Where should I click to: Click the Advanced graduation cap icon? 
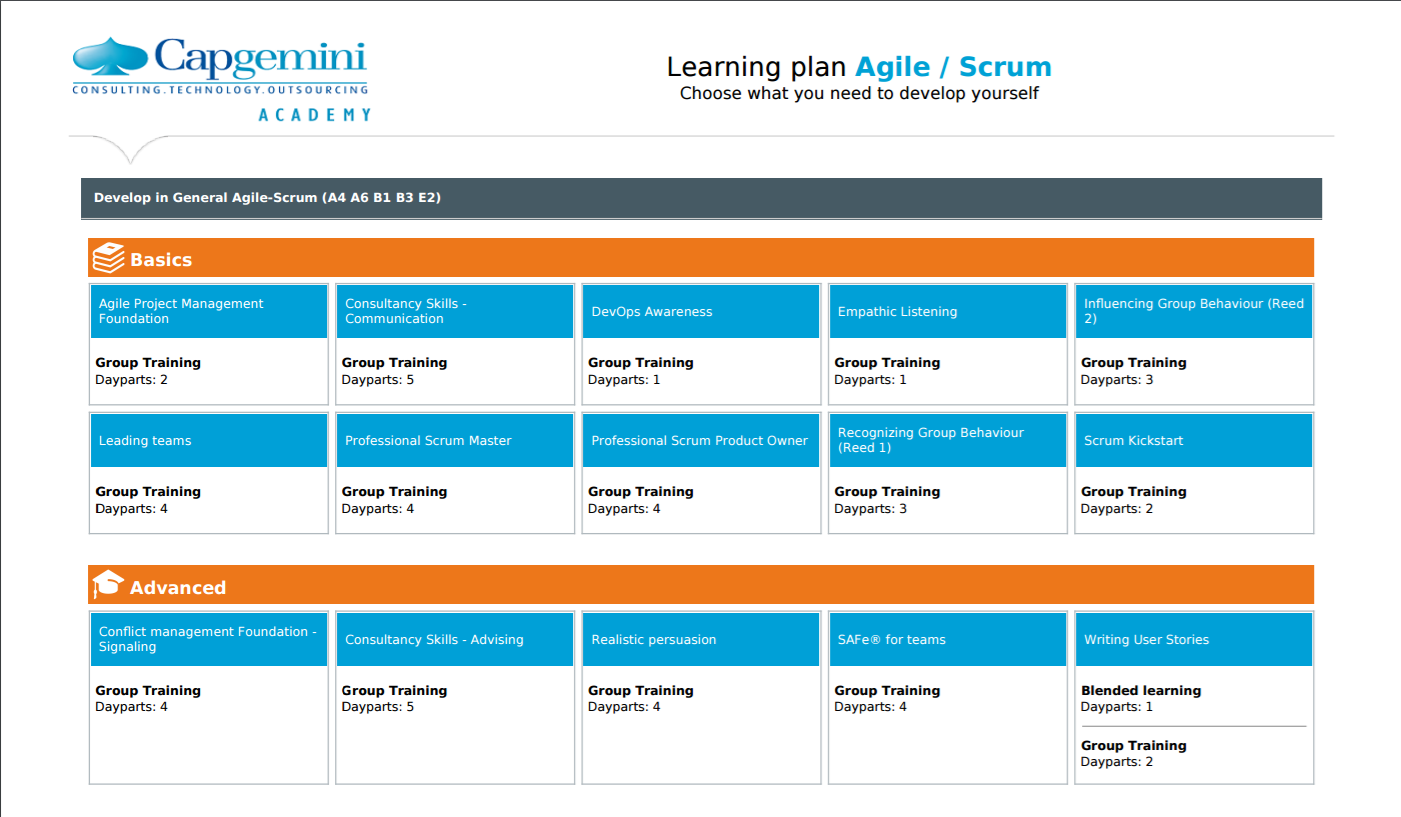(x=108, y=585)
